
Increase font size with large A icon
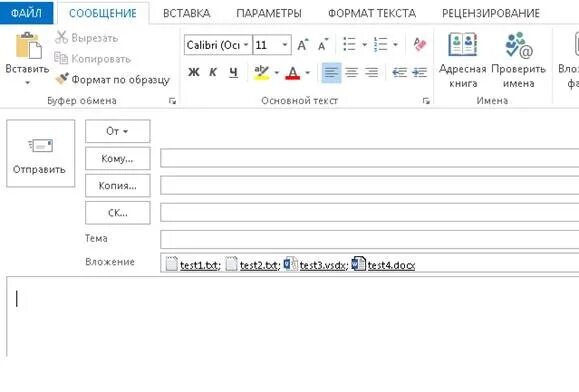(302, 45)
